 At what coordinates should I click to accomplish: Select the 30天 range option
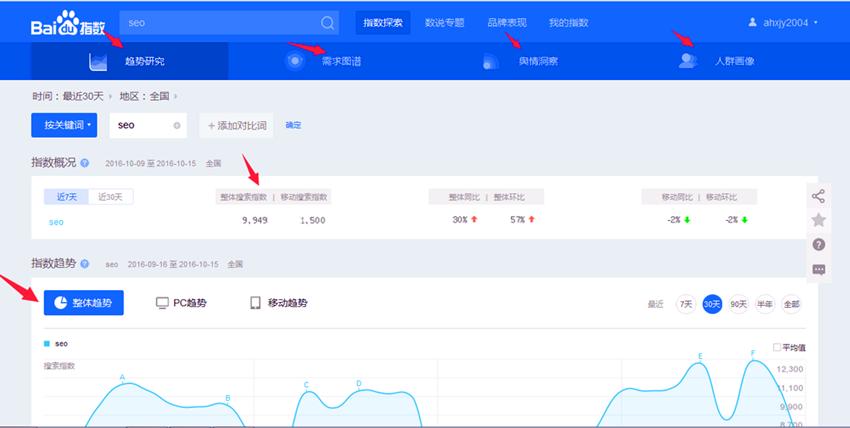712,304
